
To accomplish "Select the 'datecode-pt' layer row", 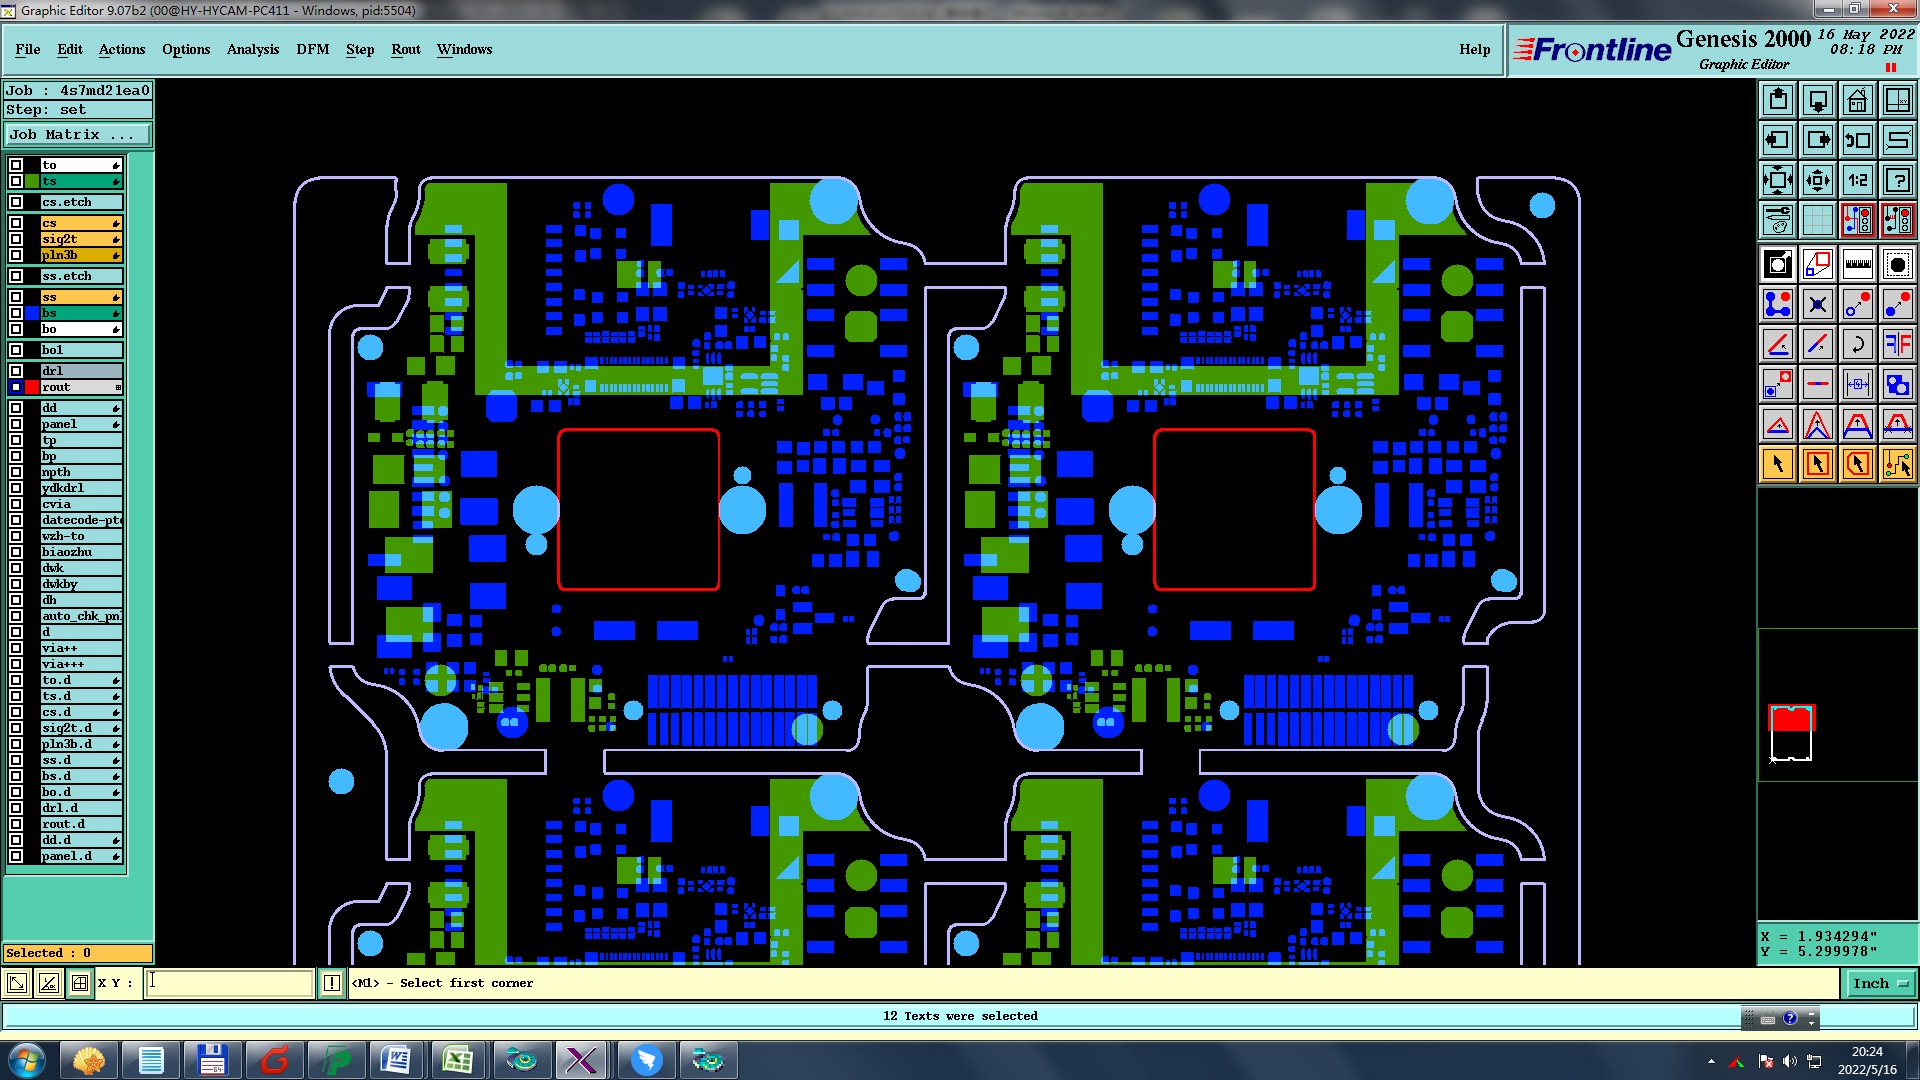I will click(81, 520).
